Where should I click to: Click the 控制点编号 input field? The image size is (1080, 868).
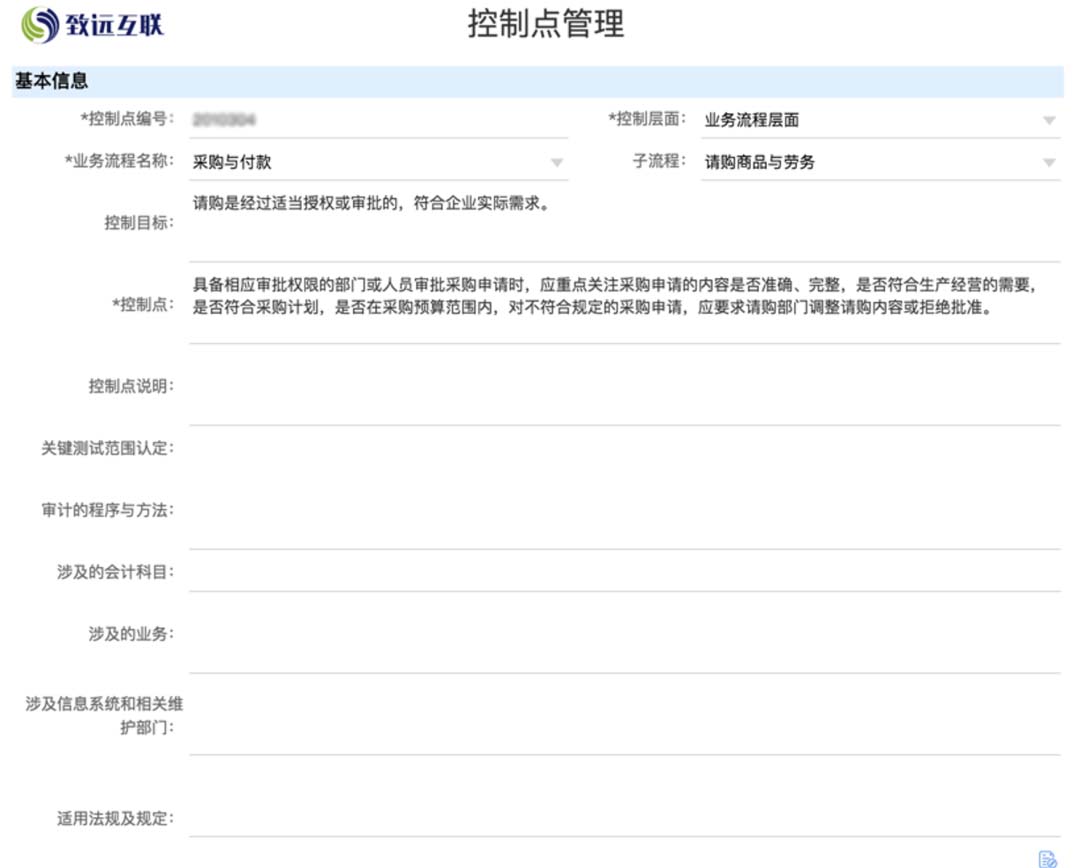pyautogui.click(x=379, y=121)
